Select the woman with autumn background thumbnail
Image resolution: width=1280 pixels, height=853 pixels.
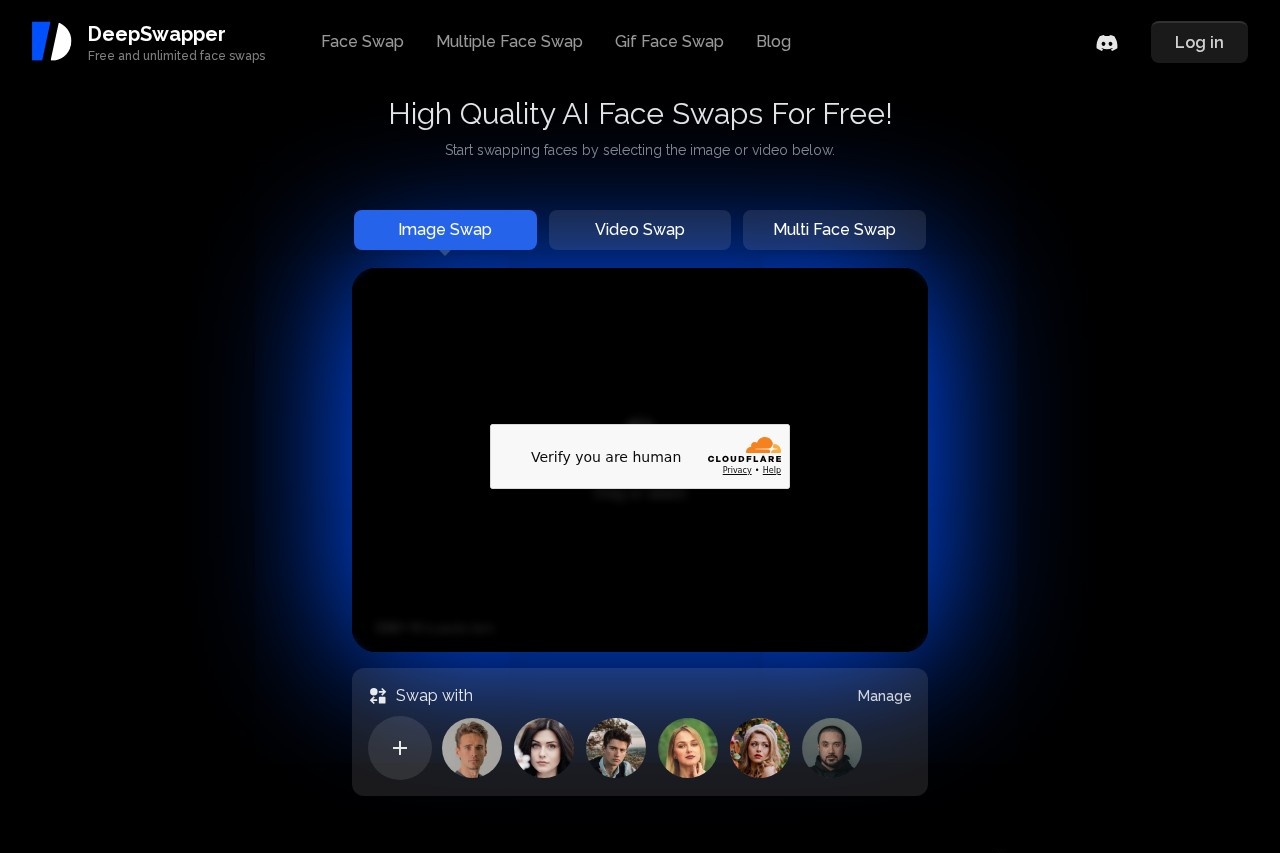coord(760,748)
